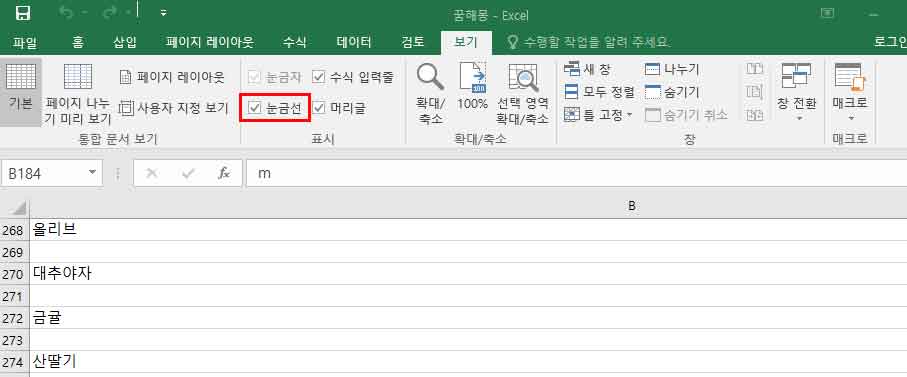Image resolution: width=907 pixels, height=377 pixels.
Task: Switch to the 삽입 ribbon tab
Action: pyautogui.click(x=125, y=42)
